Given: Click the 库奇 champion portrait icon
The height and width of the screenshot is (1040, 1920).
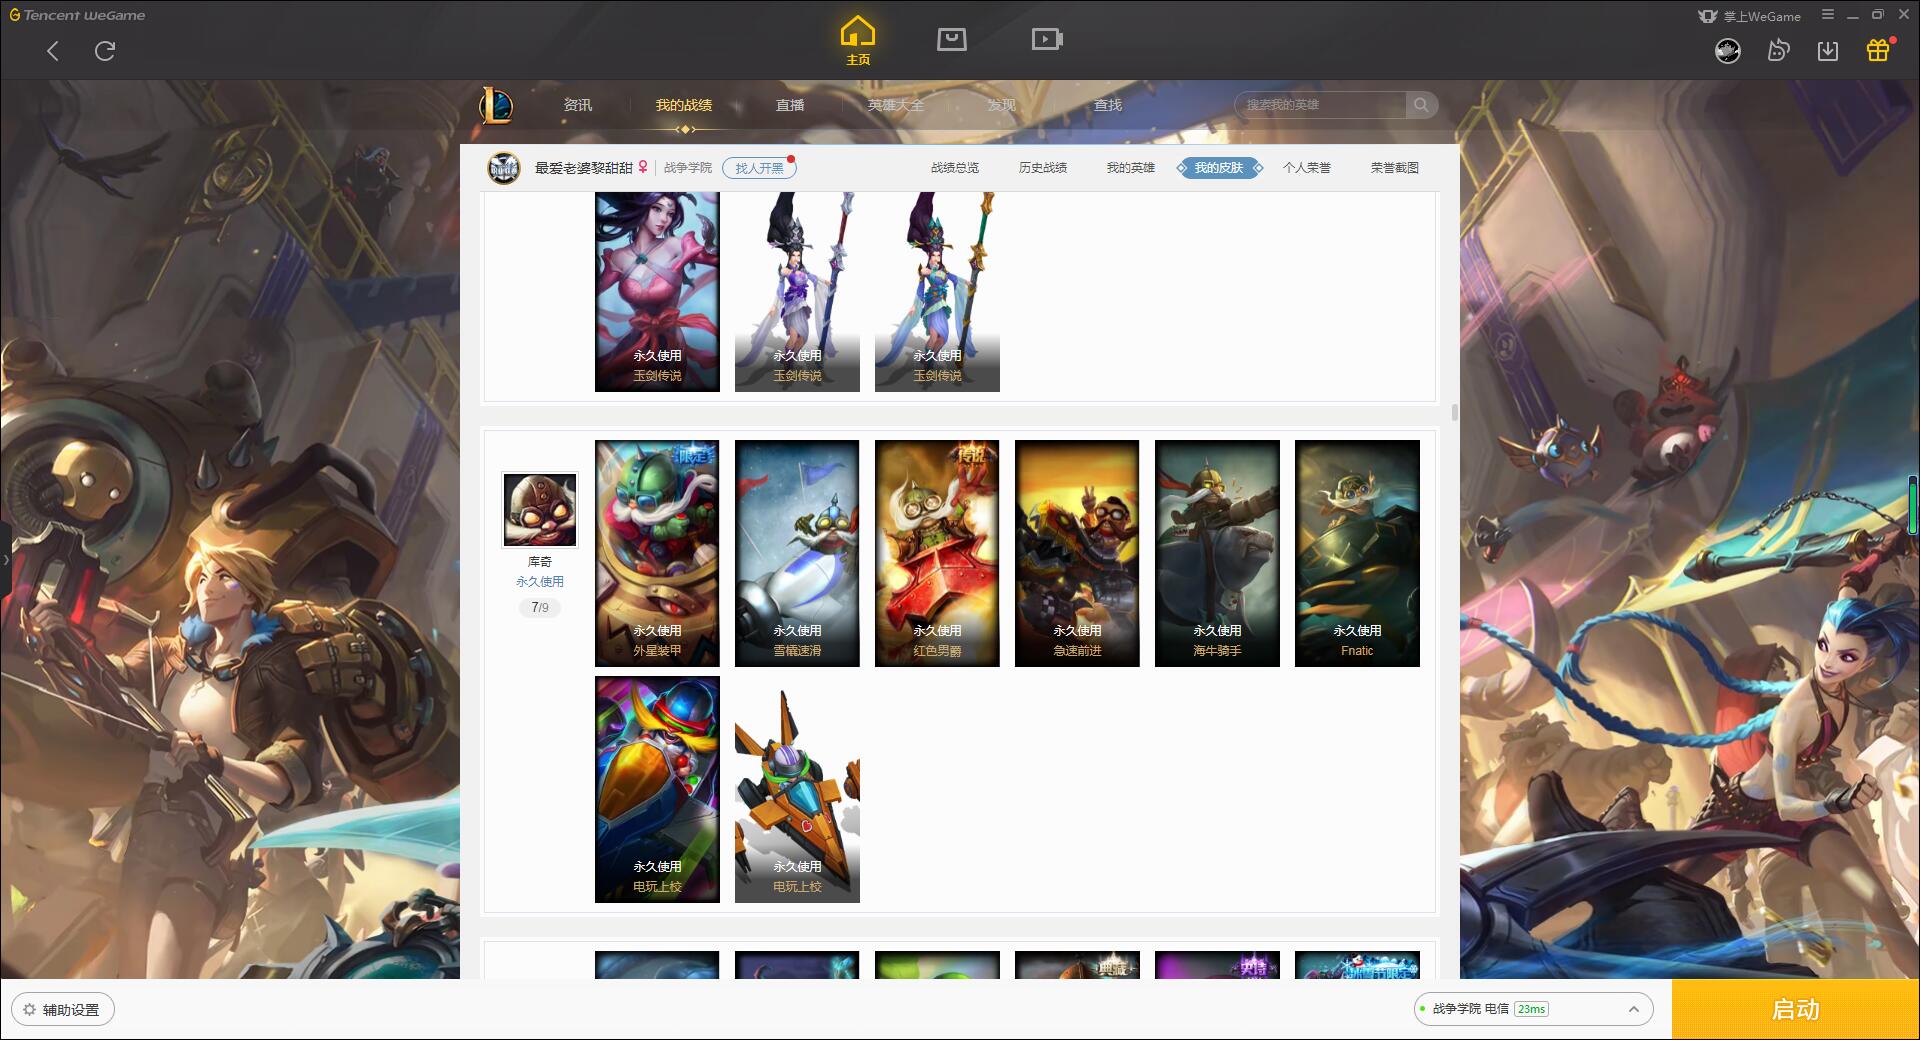Looking at the screenshot, I should 539,510.
